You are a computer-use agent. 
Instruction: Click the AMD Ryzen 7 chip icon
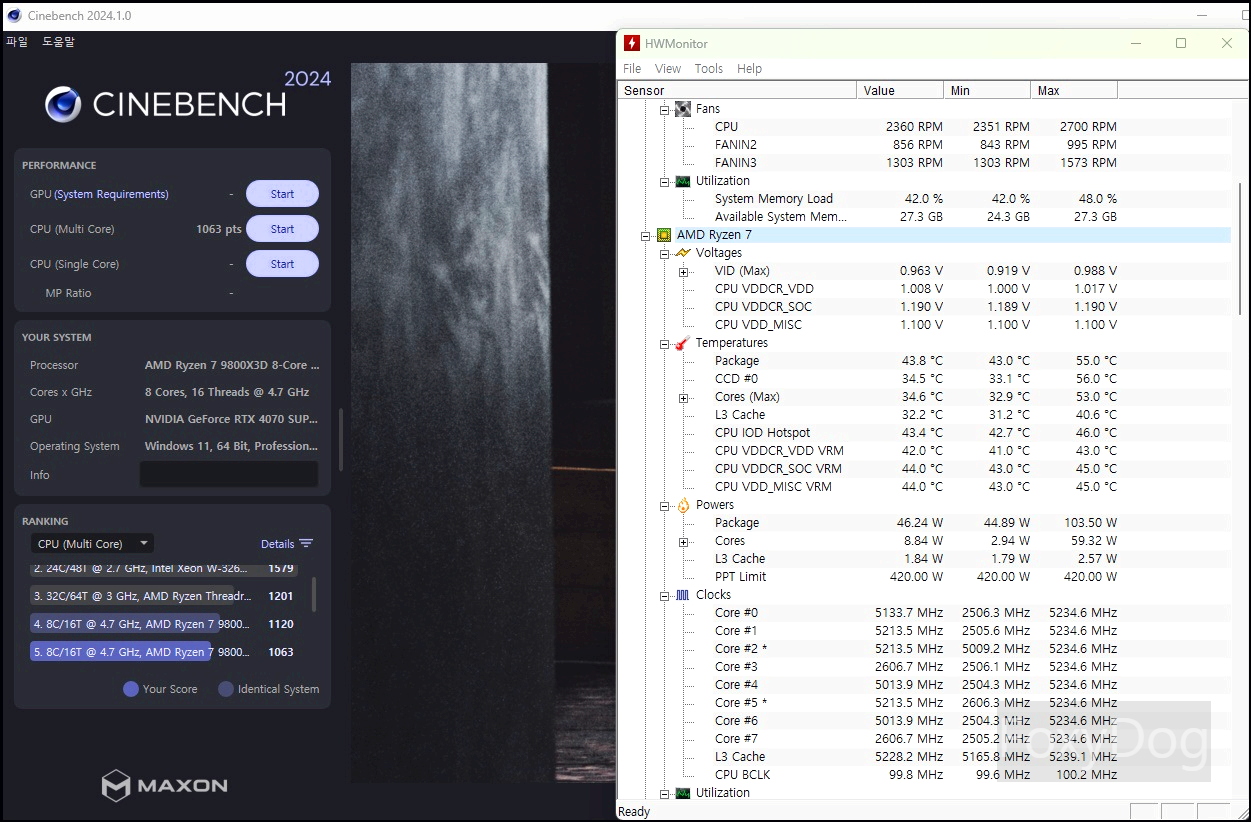tap(664, 235)
